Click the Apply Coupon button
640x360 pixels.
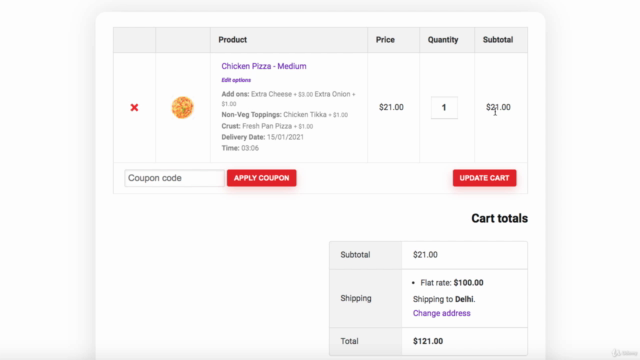(x=262, y=178)
